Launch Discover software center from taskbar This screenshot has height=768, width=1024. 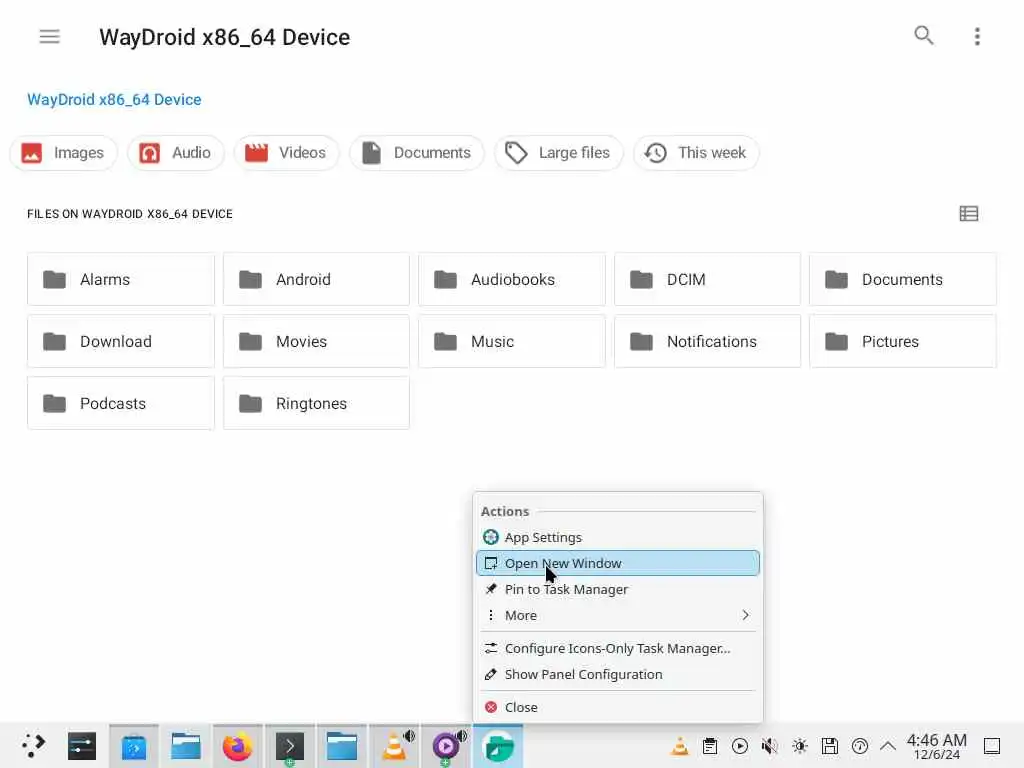click(x=134, y=746)
